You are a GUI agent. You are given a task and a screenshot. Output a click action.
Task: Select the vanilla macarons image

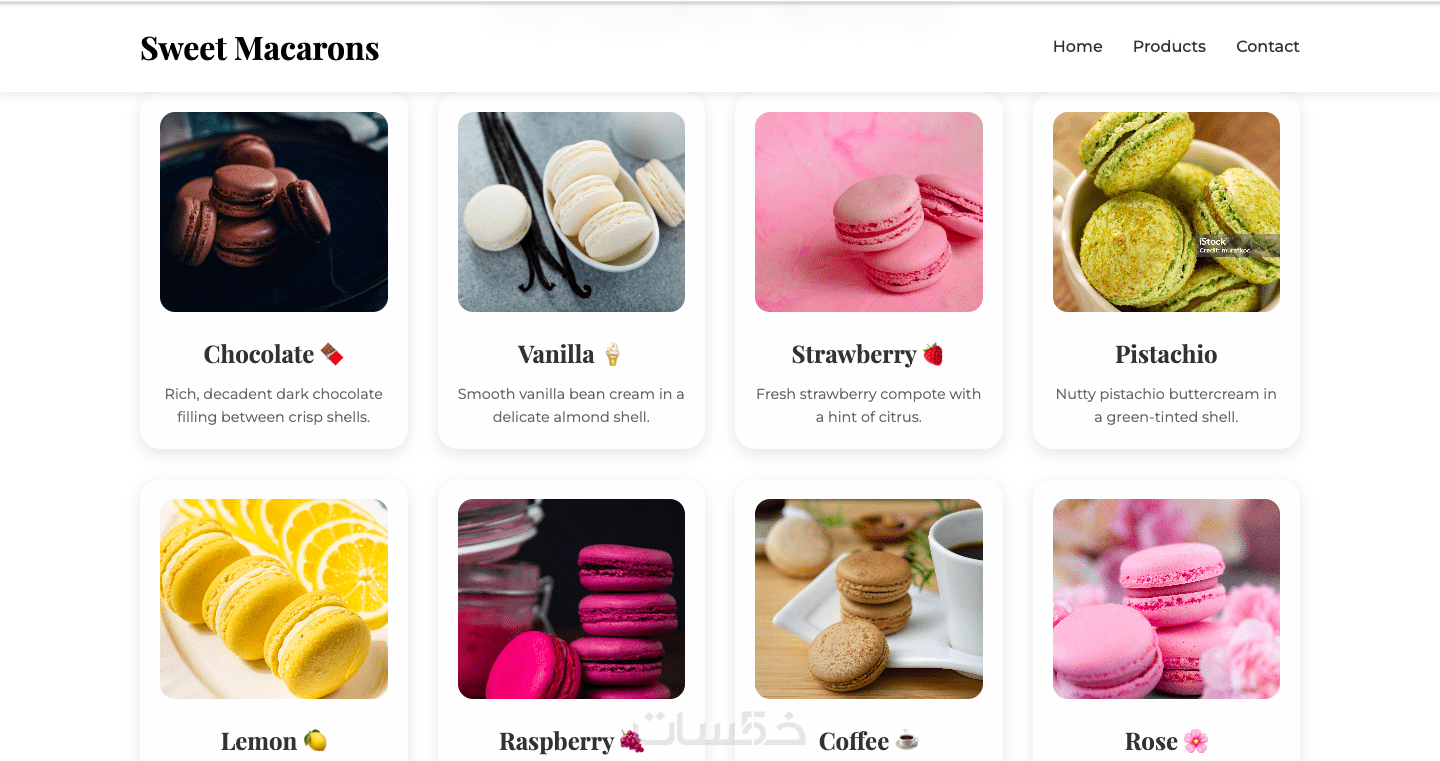click(x=571, y=212)
